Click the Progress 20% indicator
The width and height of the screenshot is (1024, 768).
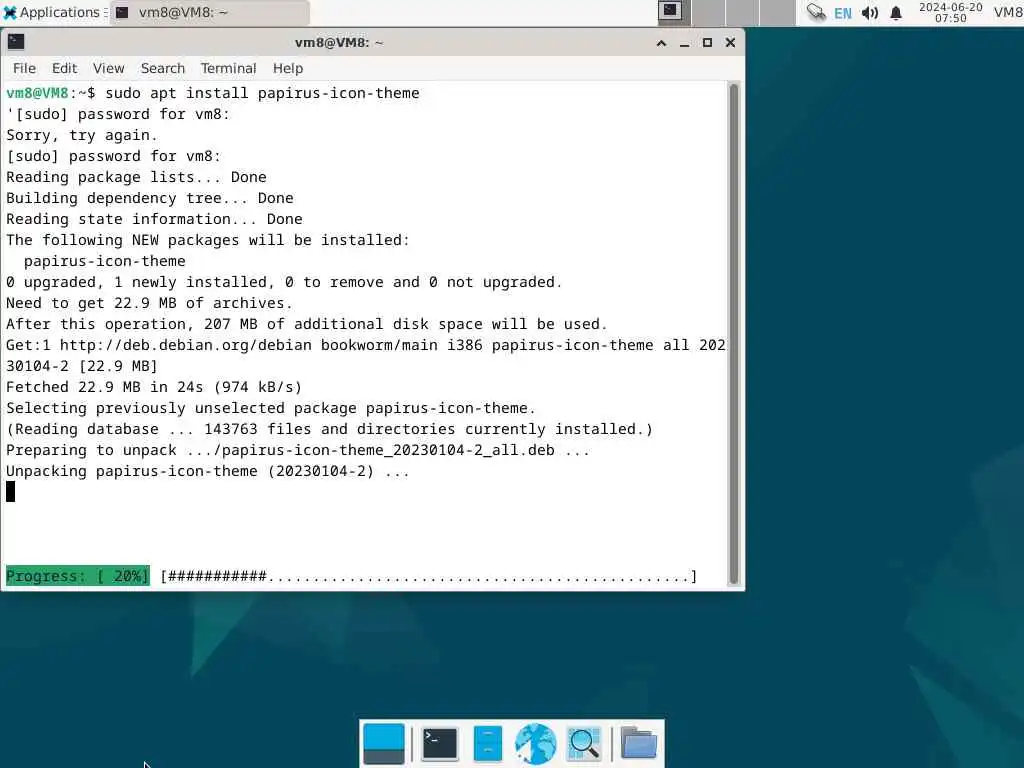pos(77,576)
